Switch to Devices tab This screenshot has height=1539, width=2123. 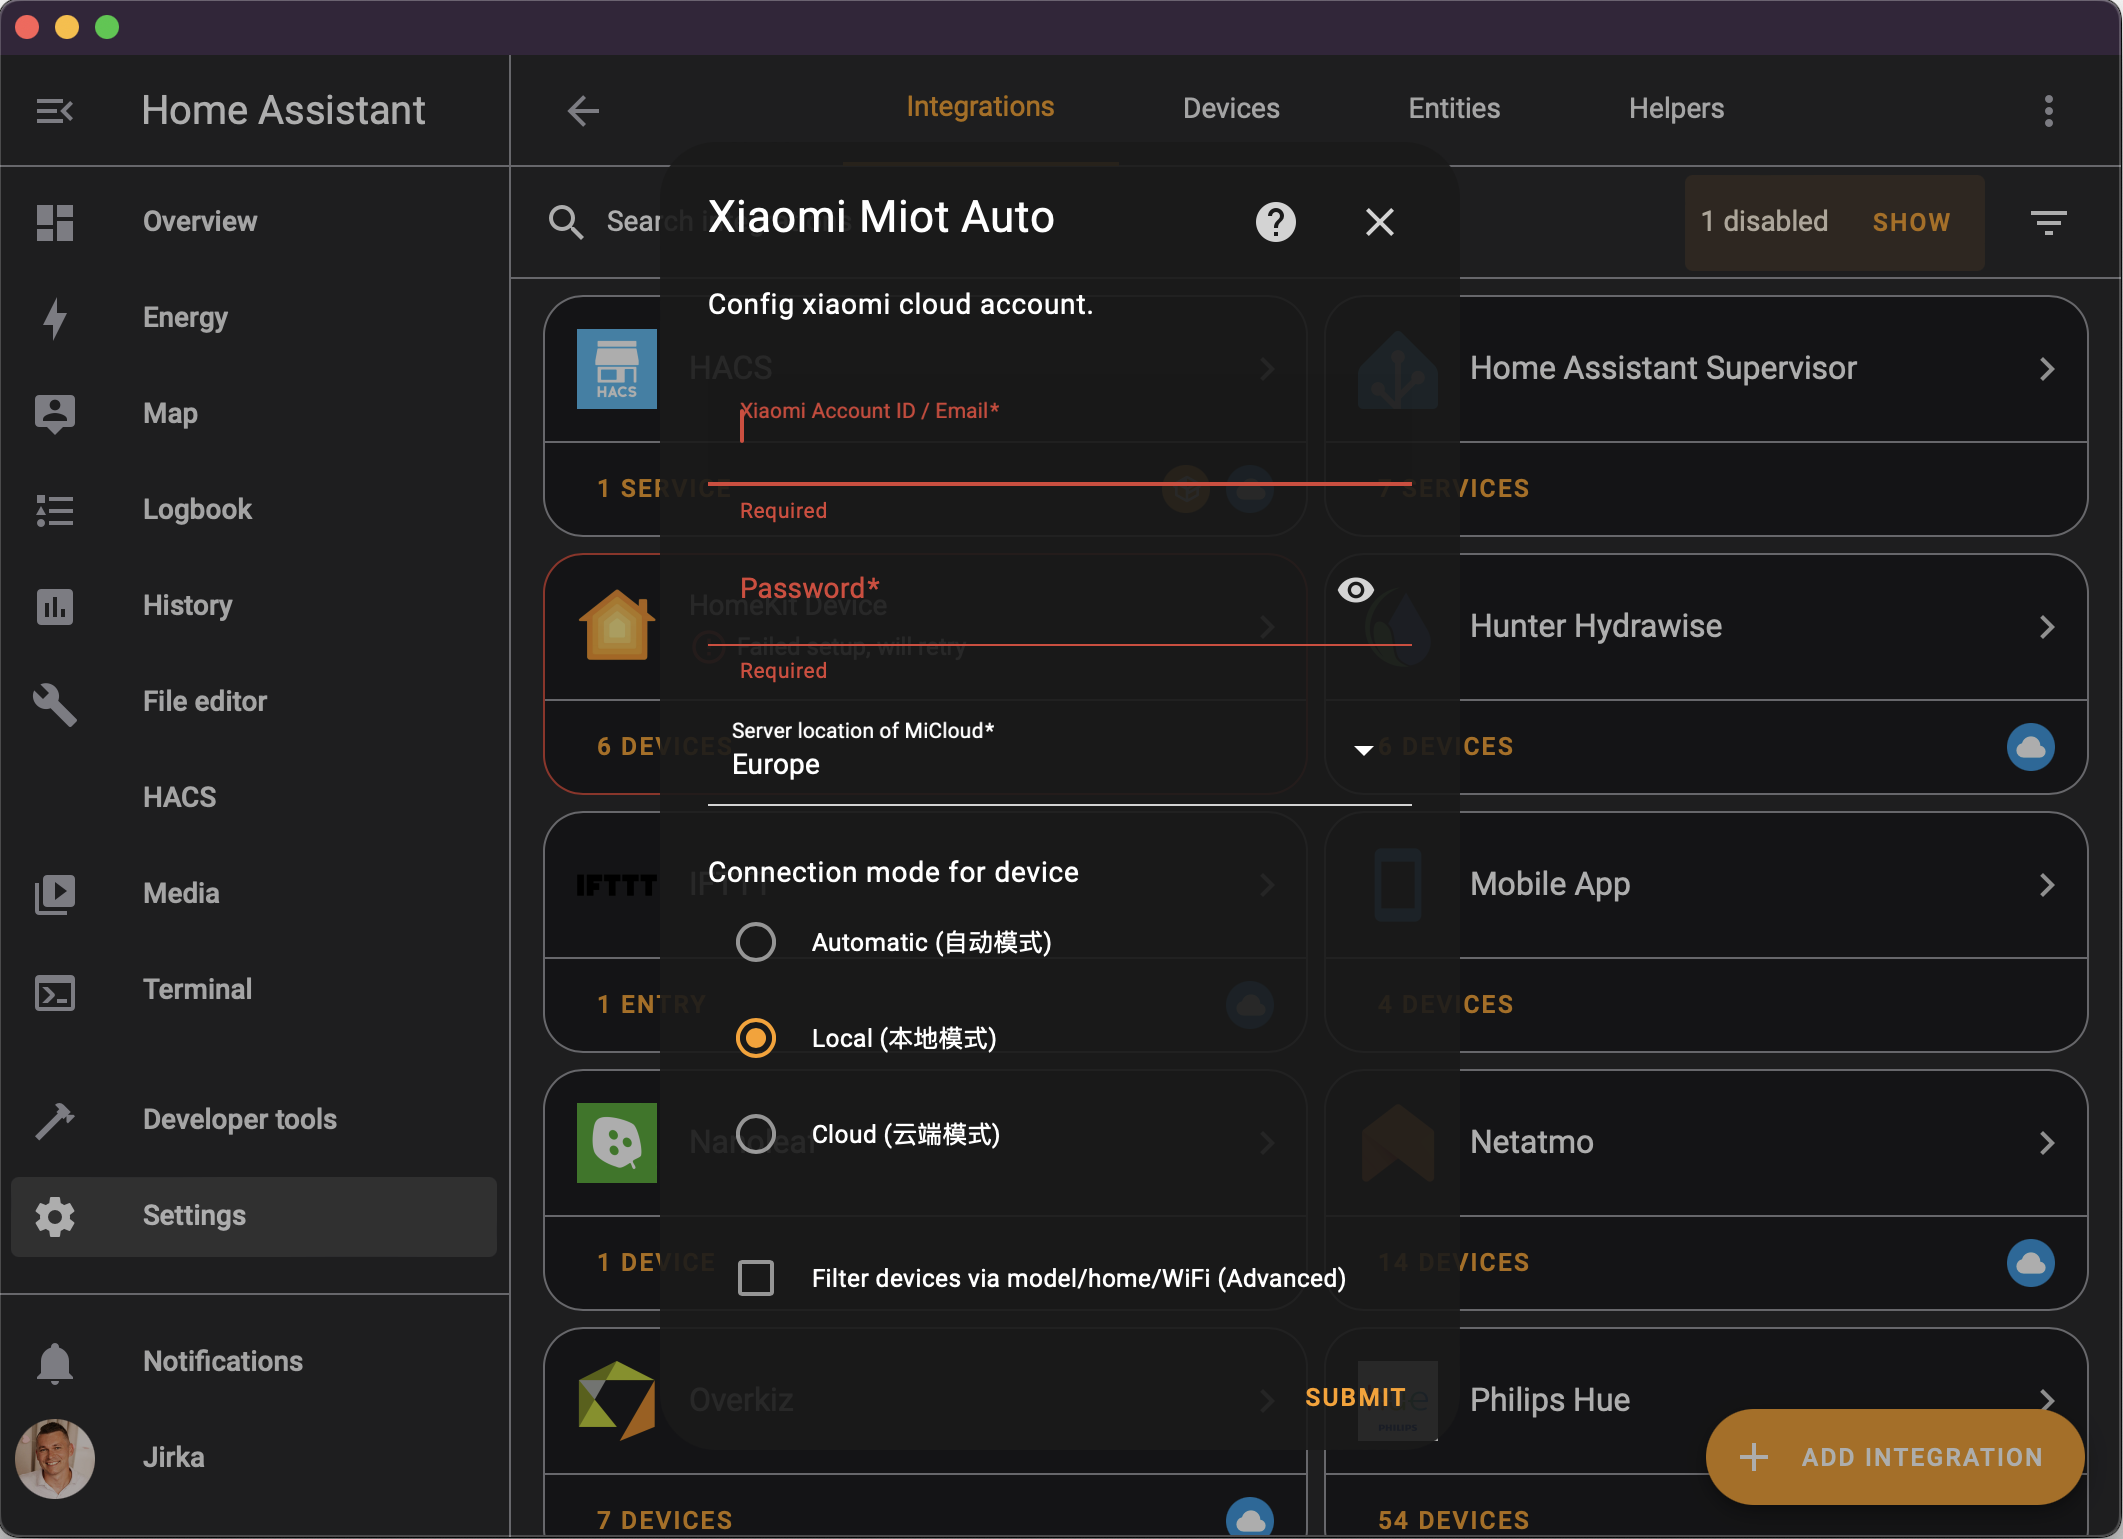coord(1230,109)
